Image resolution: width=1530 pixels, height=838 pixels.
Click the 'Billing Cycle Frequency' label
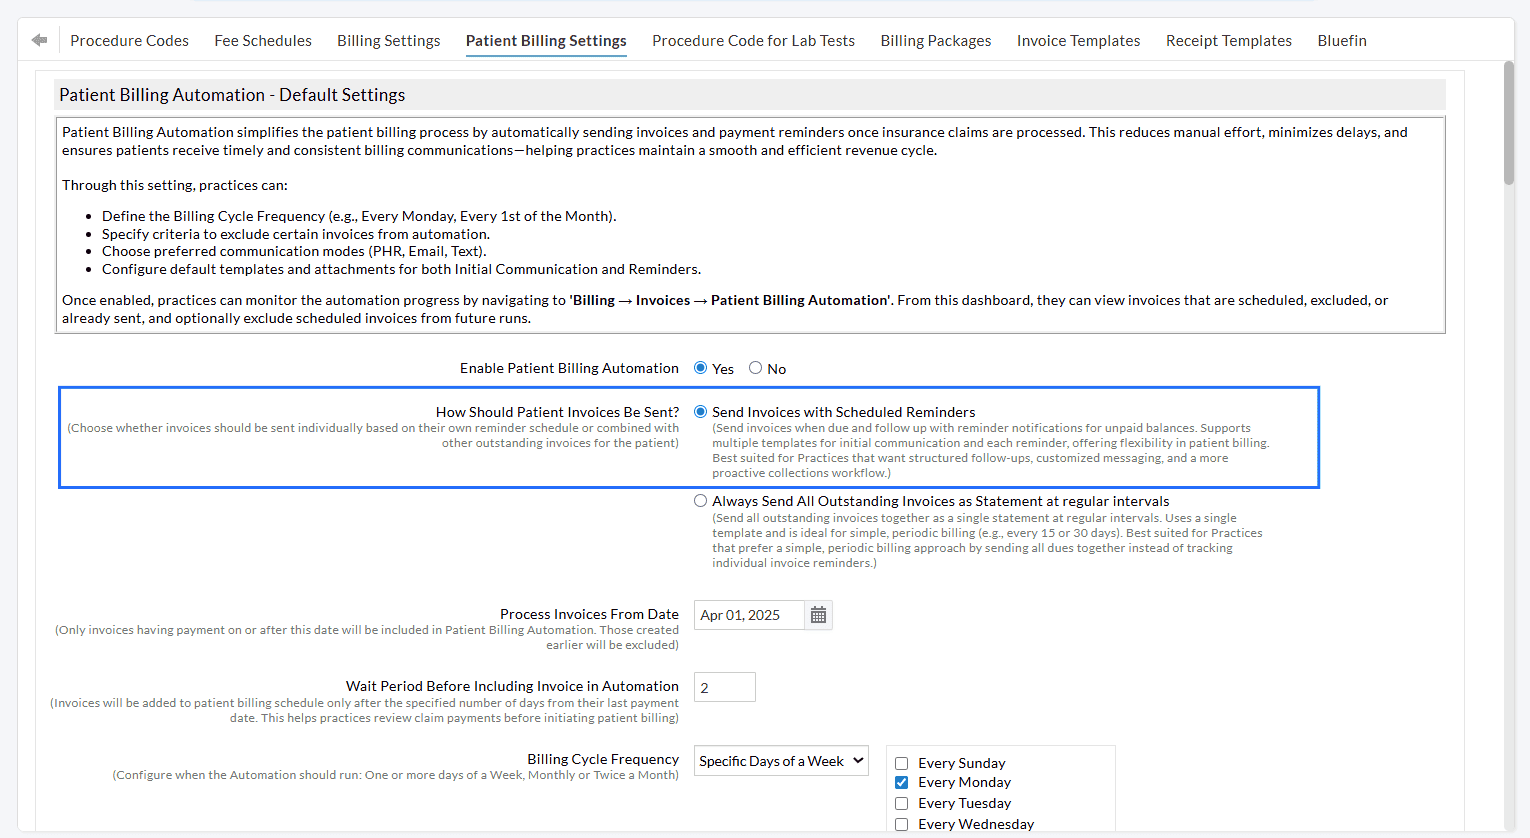tap(603, 759)
